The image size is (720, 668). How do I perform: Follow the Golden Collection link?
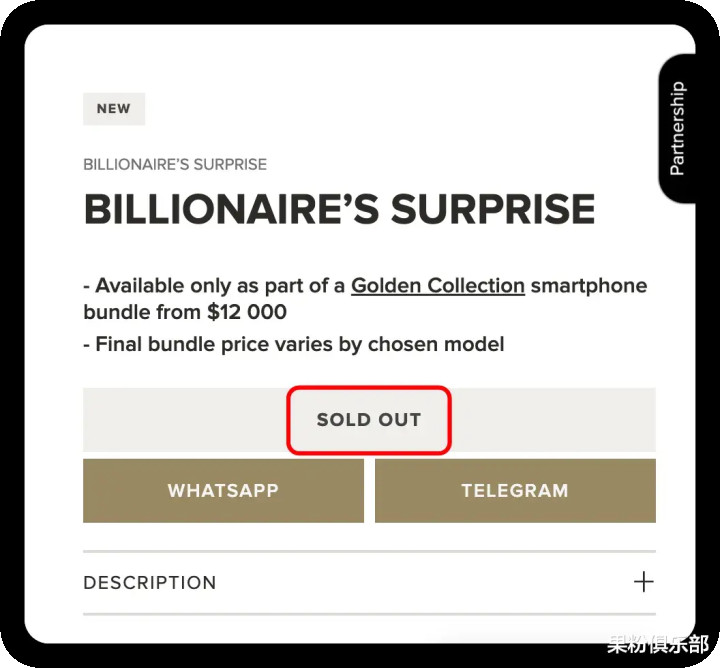(437, 285)
